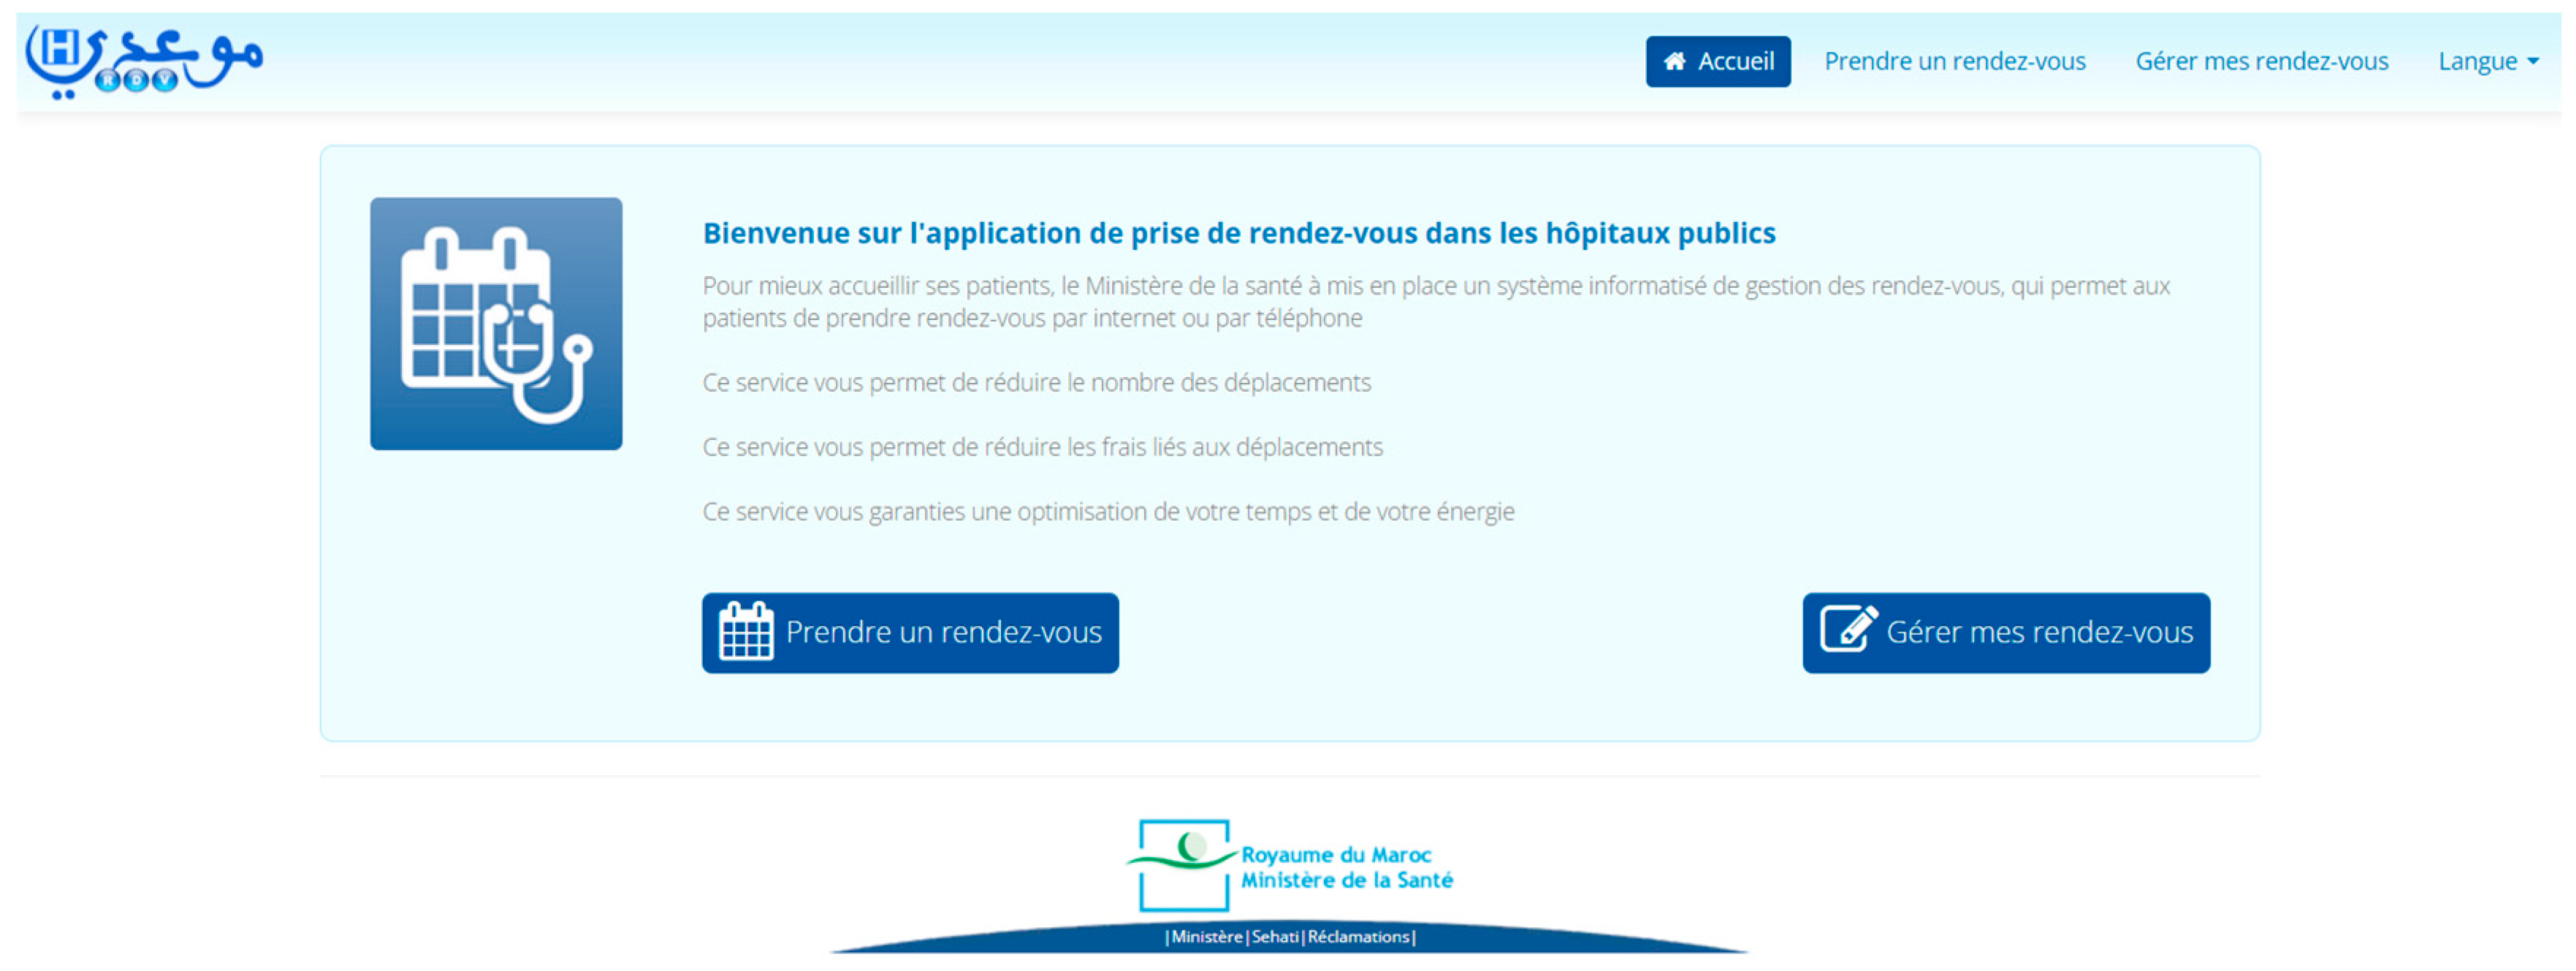Click the Bienvenue welcome heading
The image size is (2576, 971).
click(1238, 233)
